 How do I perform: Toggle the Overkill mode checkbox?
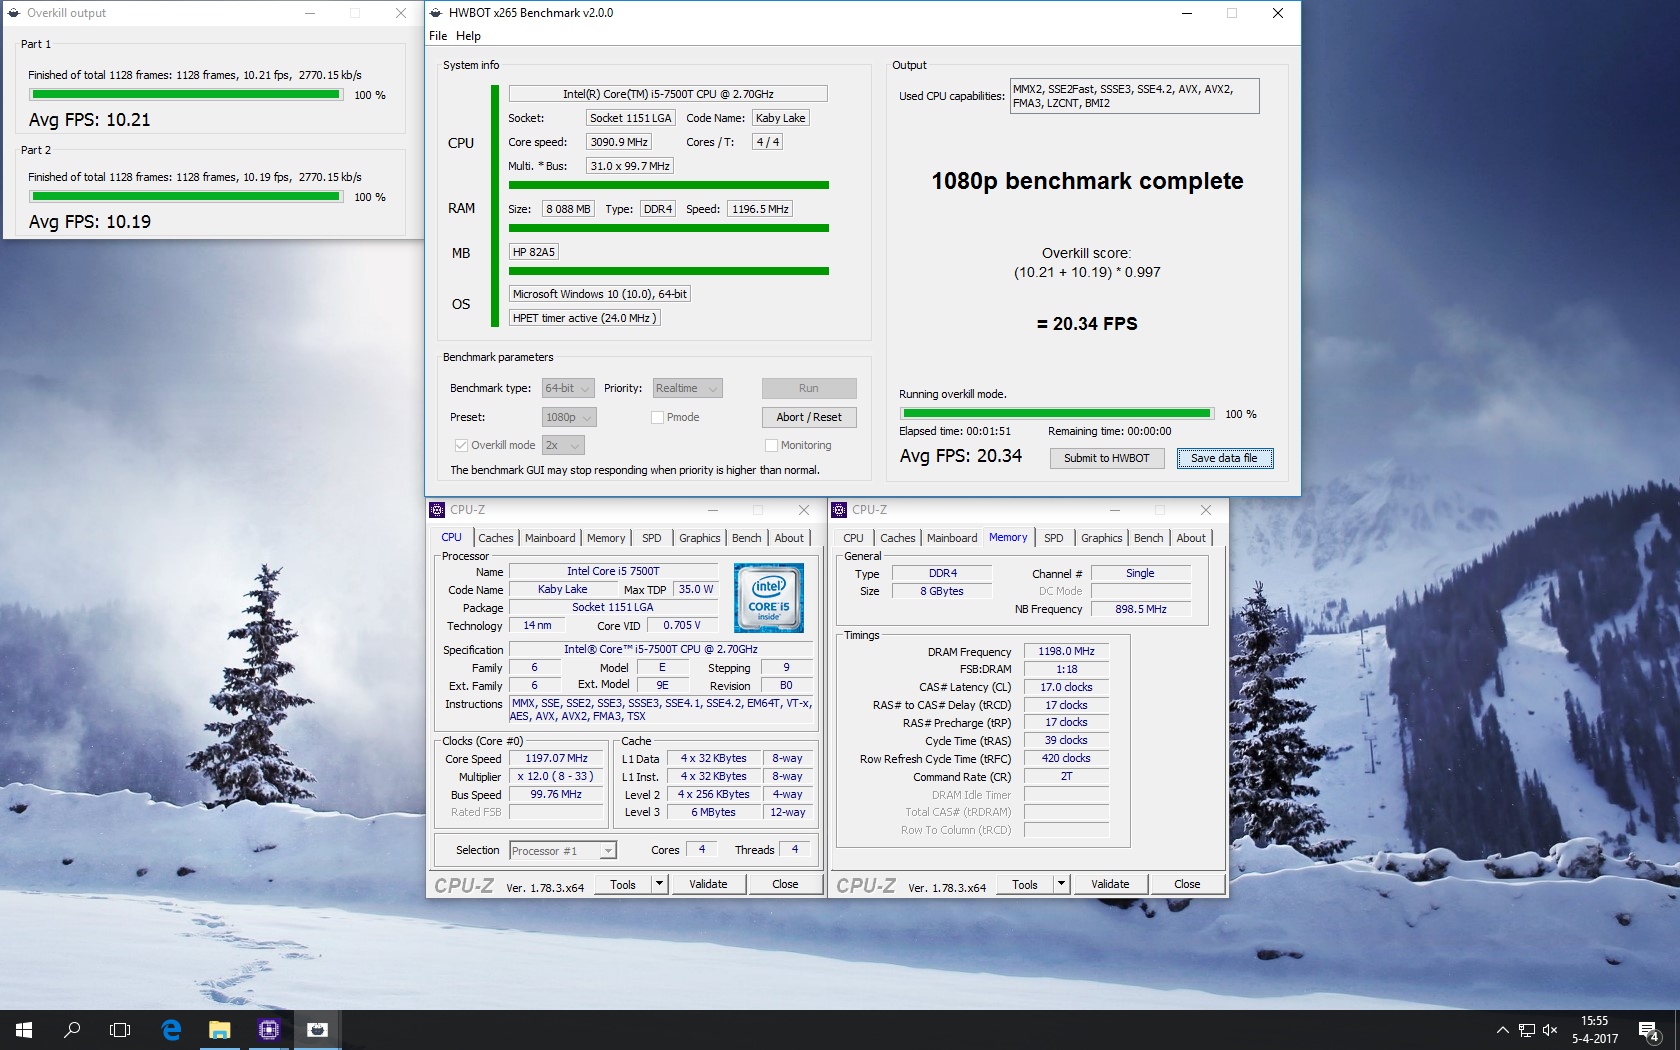pos(461,445)
